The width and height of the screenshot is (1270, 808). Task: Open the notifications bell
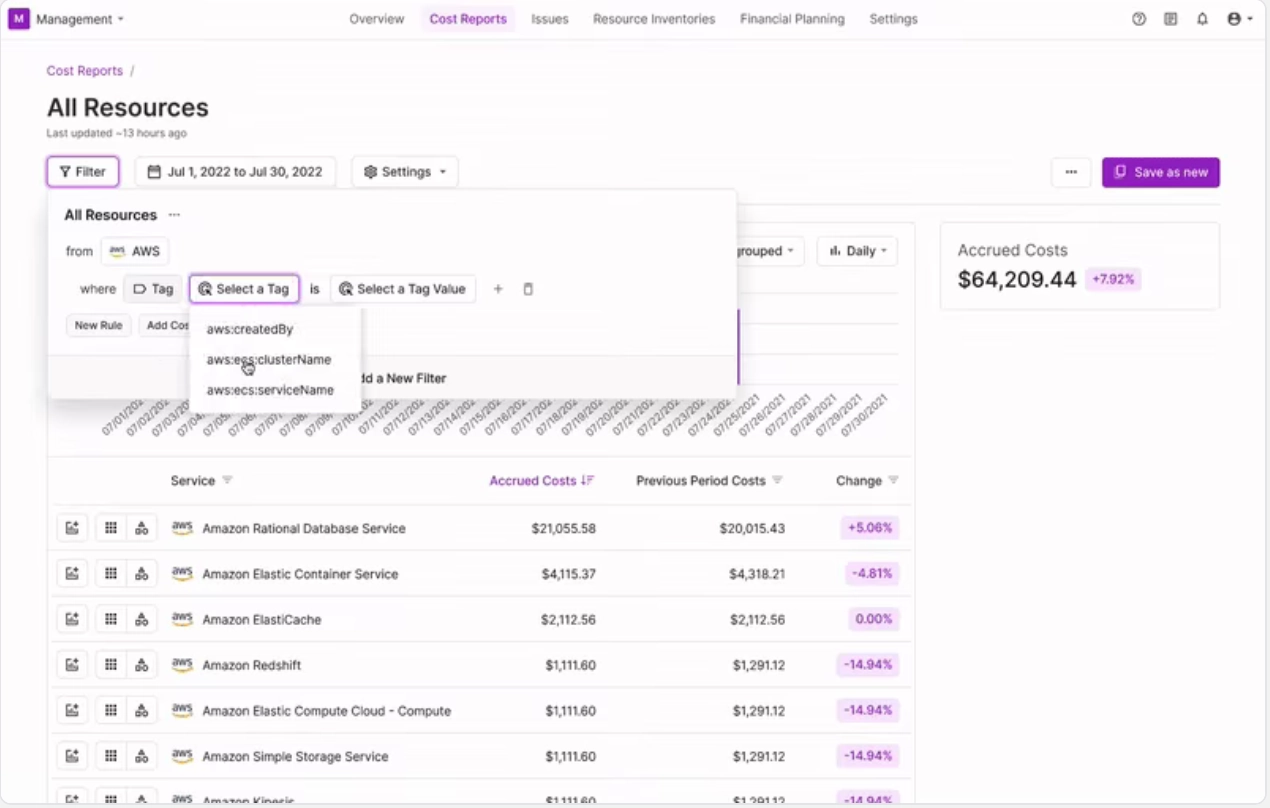coord(1203,19)
